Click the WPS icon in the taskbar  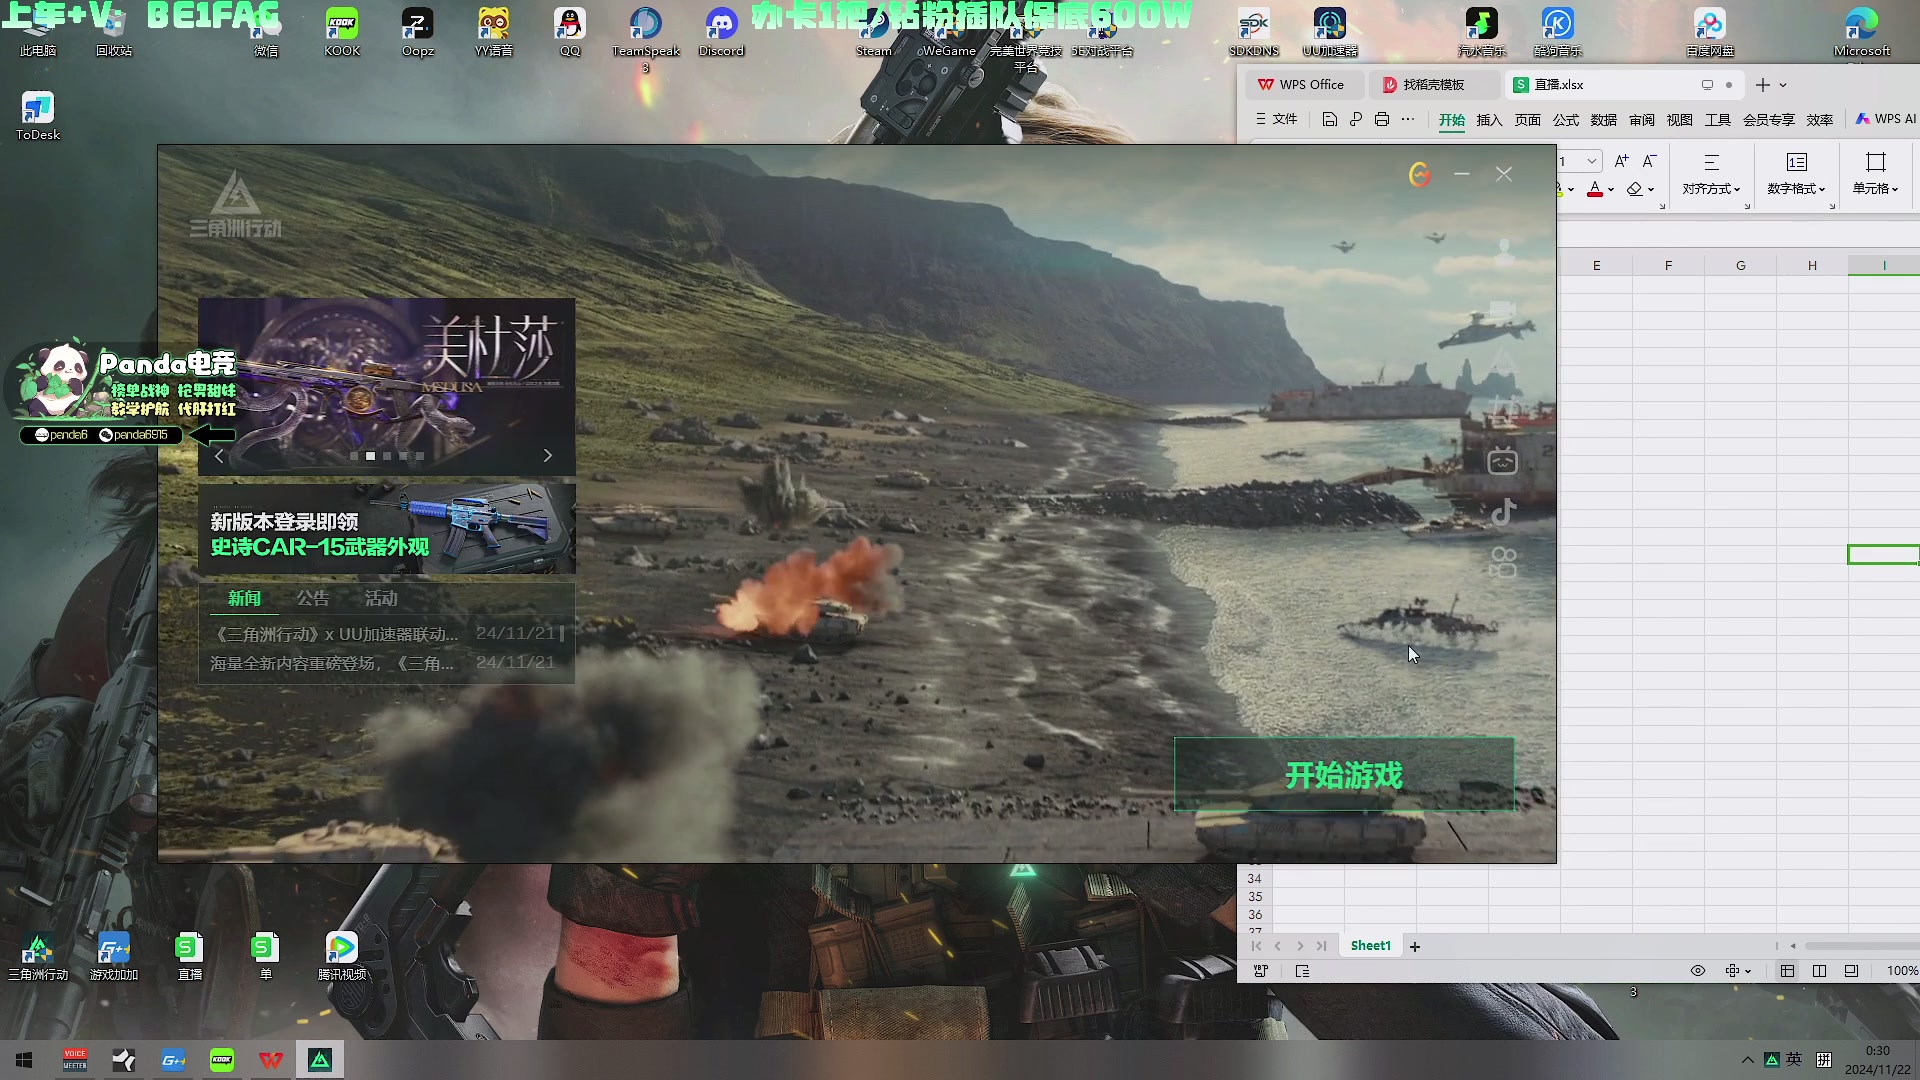click(271, 1060)
